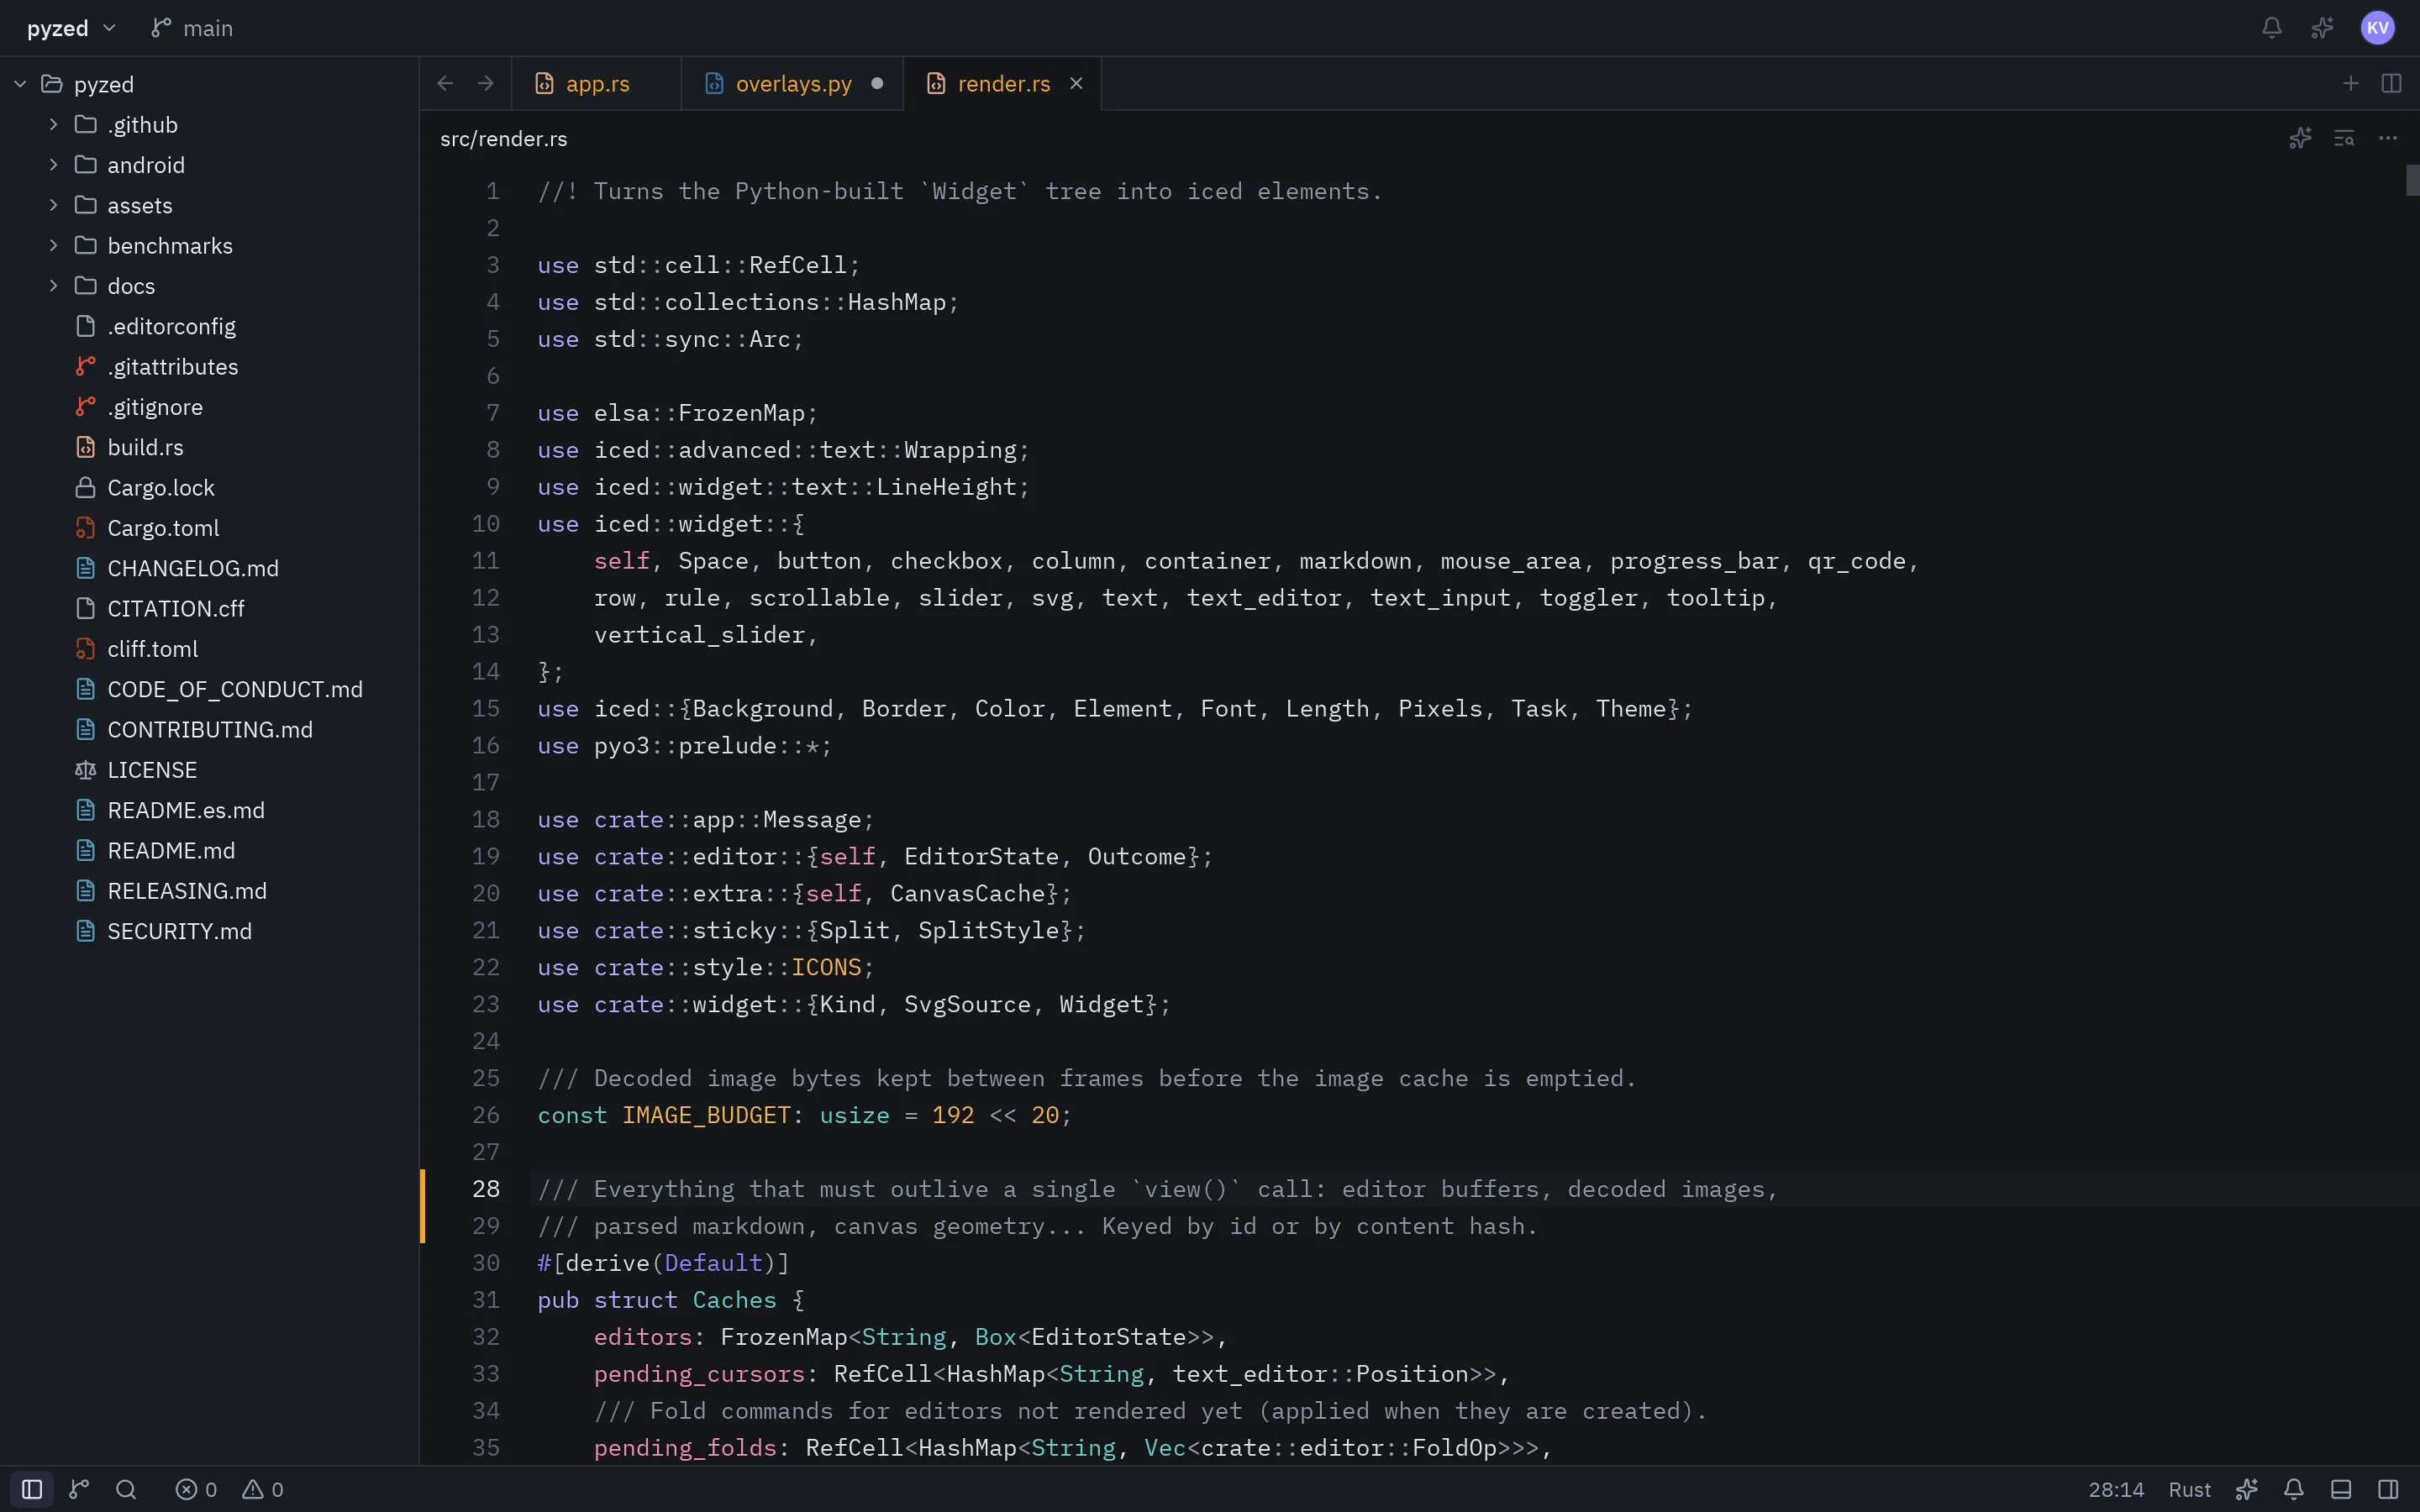The height and width of the screenshot is (1512, 2420).
Task: Open Cargo.toml in the file tree
Action: pos(210,527)
